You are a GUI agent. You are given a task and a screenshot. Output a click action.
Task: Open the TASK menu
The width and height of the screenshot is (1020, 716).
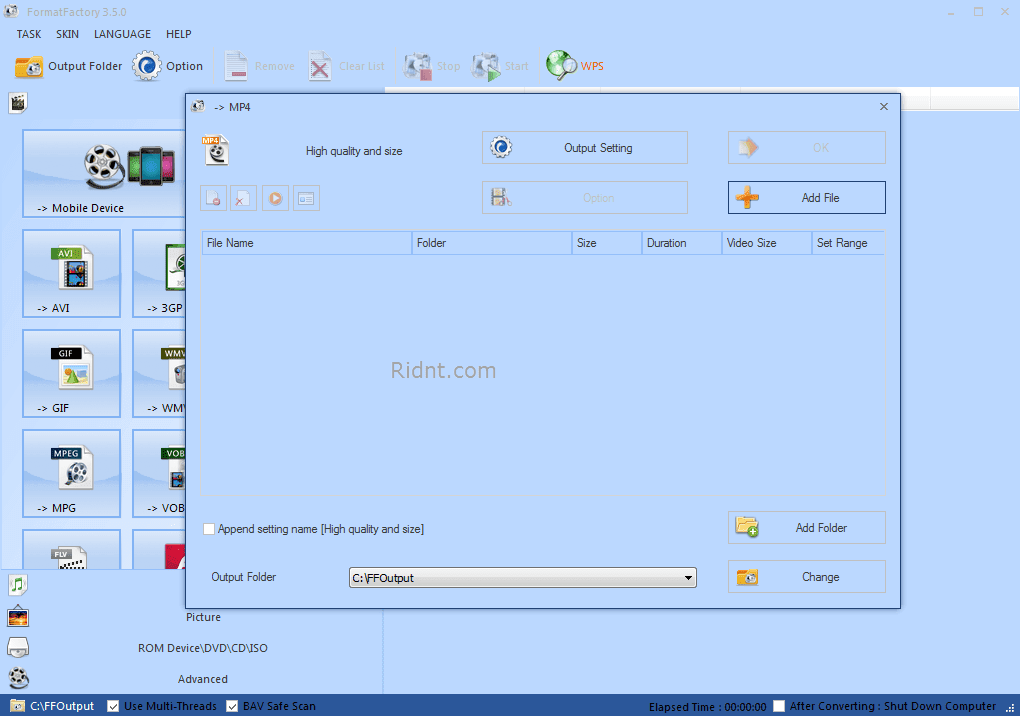coord(29,34)
